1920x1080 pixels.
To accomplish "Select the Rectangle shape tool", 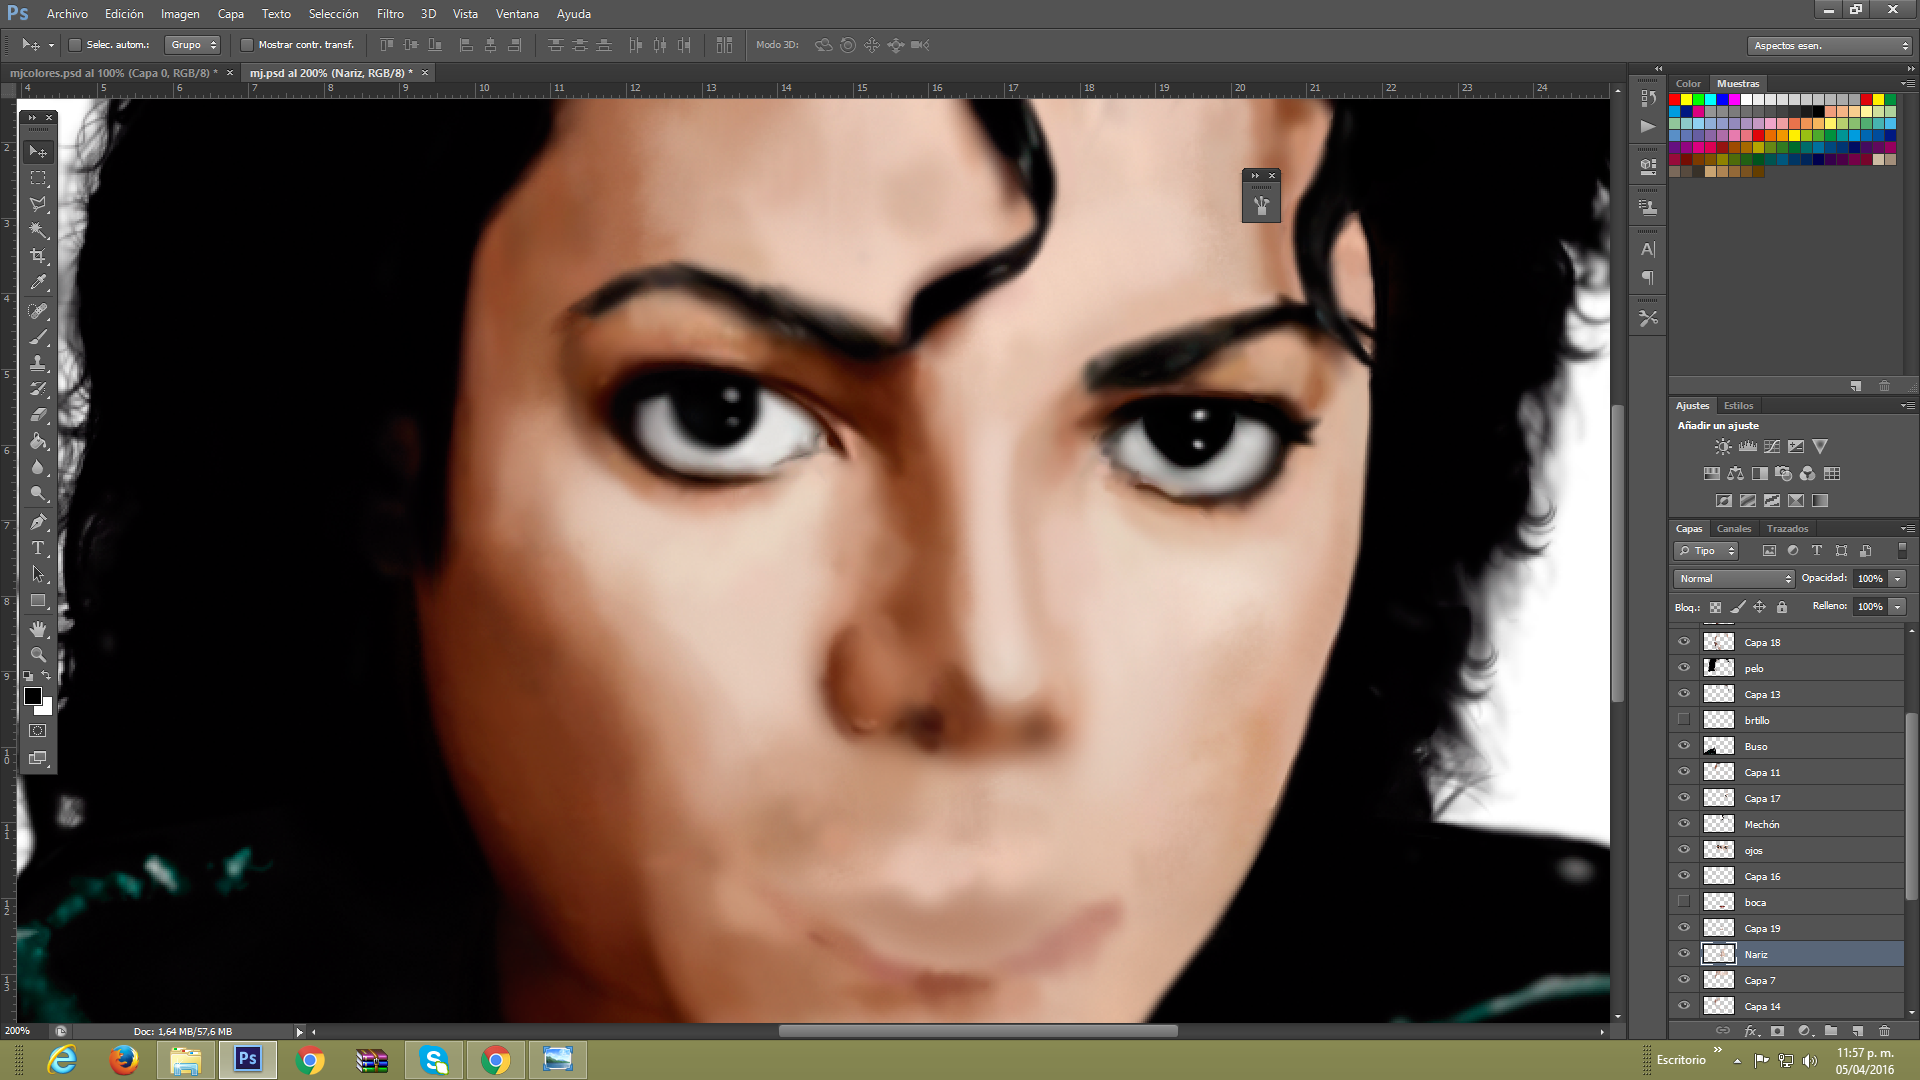I will (38, 601).
